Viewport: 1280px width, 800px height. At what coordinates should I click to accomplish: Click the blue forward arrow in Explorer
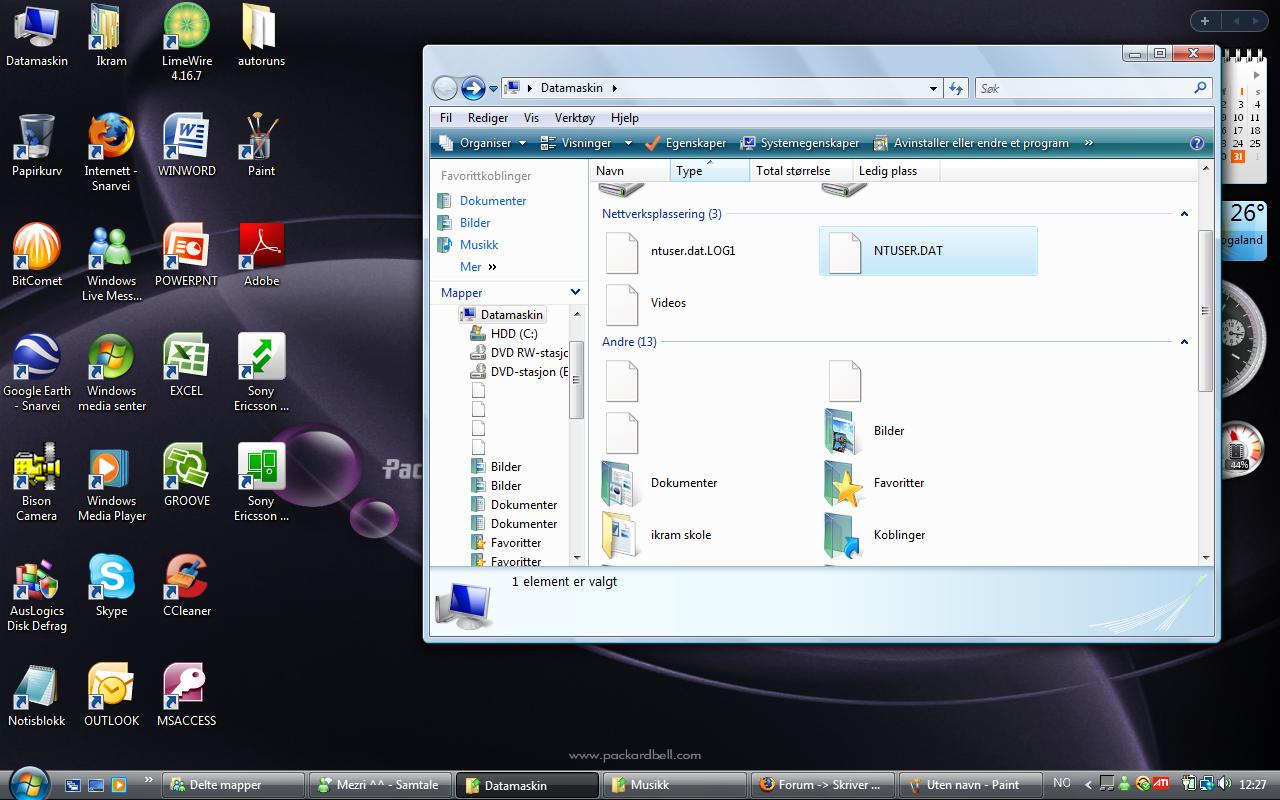pos(473,88)
